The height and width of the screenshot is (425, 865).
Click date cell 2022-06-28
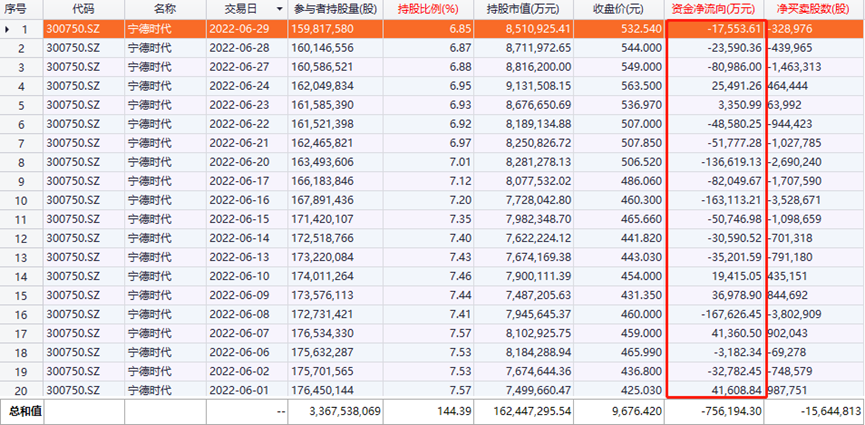[x=238, y=49]
